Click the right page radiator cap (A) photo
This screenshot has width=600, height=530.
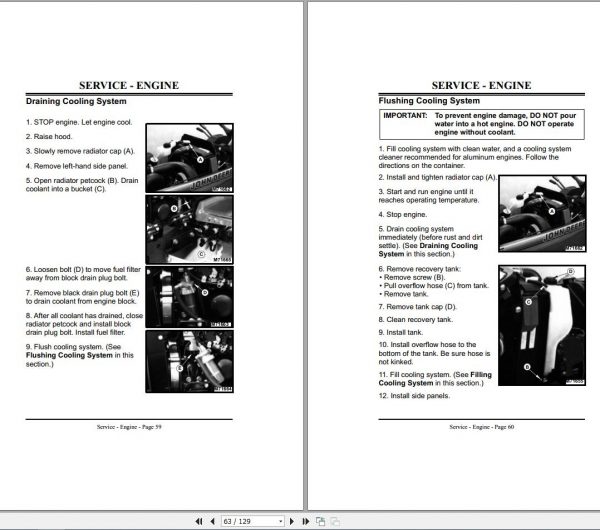click(542, 214)
